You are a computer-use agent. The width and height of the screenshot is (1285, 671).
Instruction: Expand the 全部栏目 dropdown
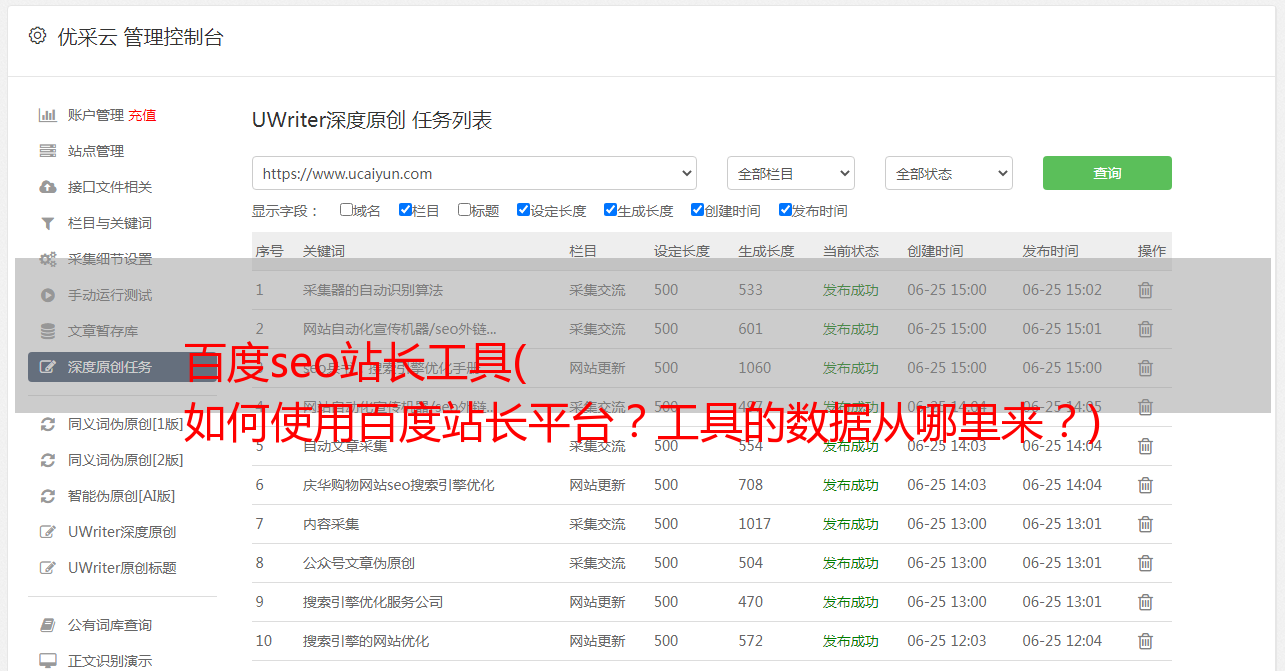[790, 173]
